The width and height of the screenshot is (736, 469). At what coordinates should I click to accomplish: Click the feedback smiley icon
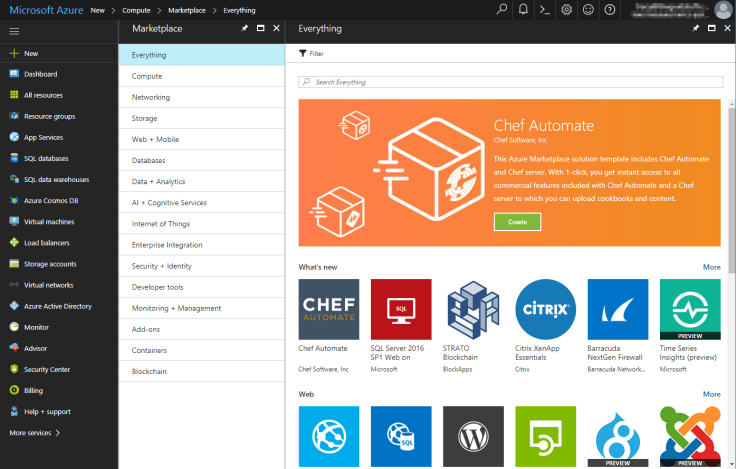pos(588,9)
